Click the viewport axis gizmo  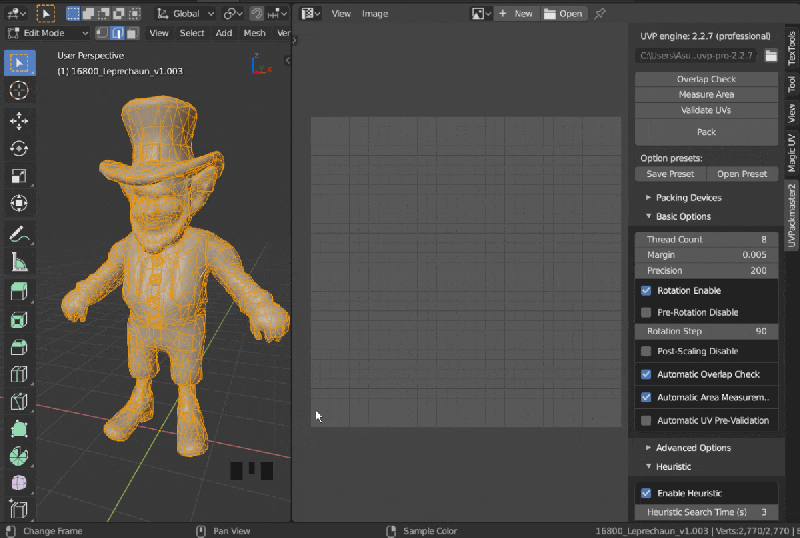point(260,64)
